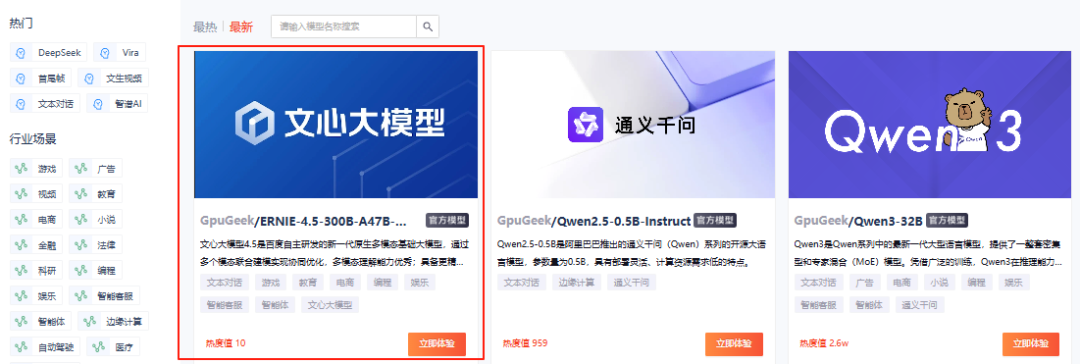Click the ERNIE card description starting 文心大模型4.5是
This screenshot has width=1080, height=364.
coord(334,253)
